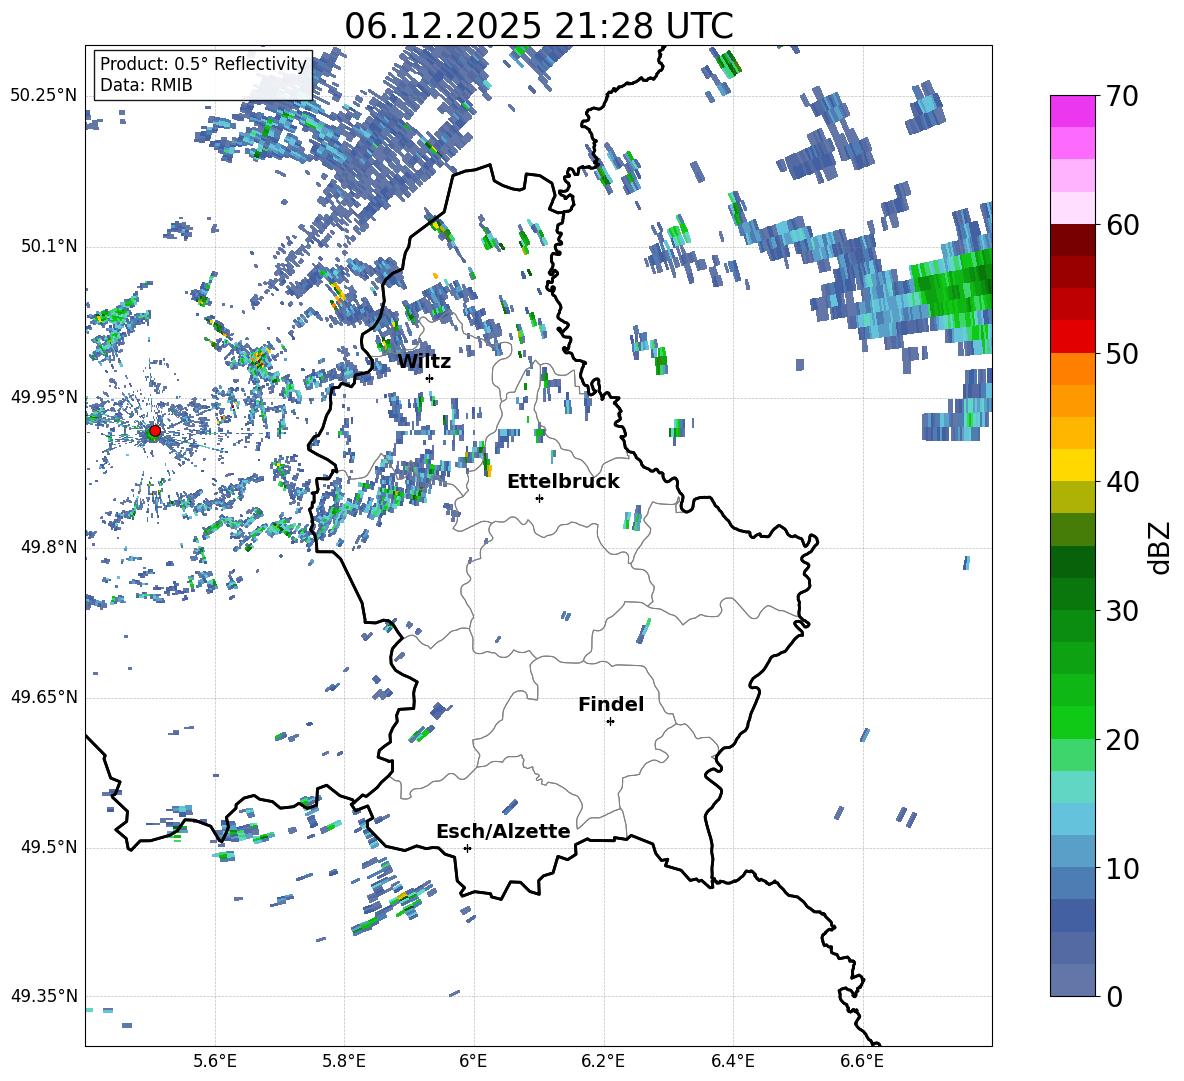
Task: Click the 'Product: 0.5° Reflectivity' legend text
Action: click(x=203, y=64)
